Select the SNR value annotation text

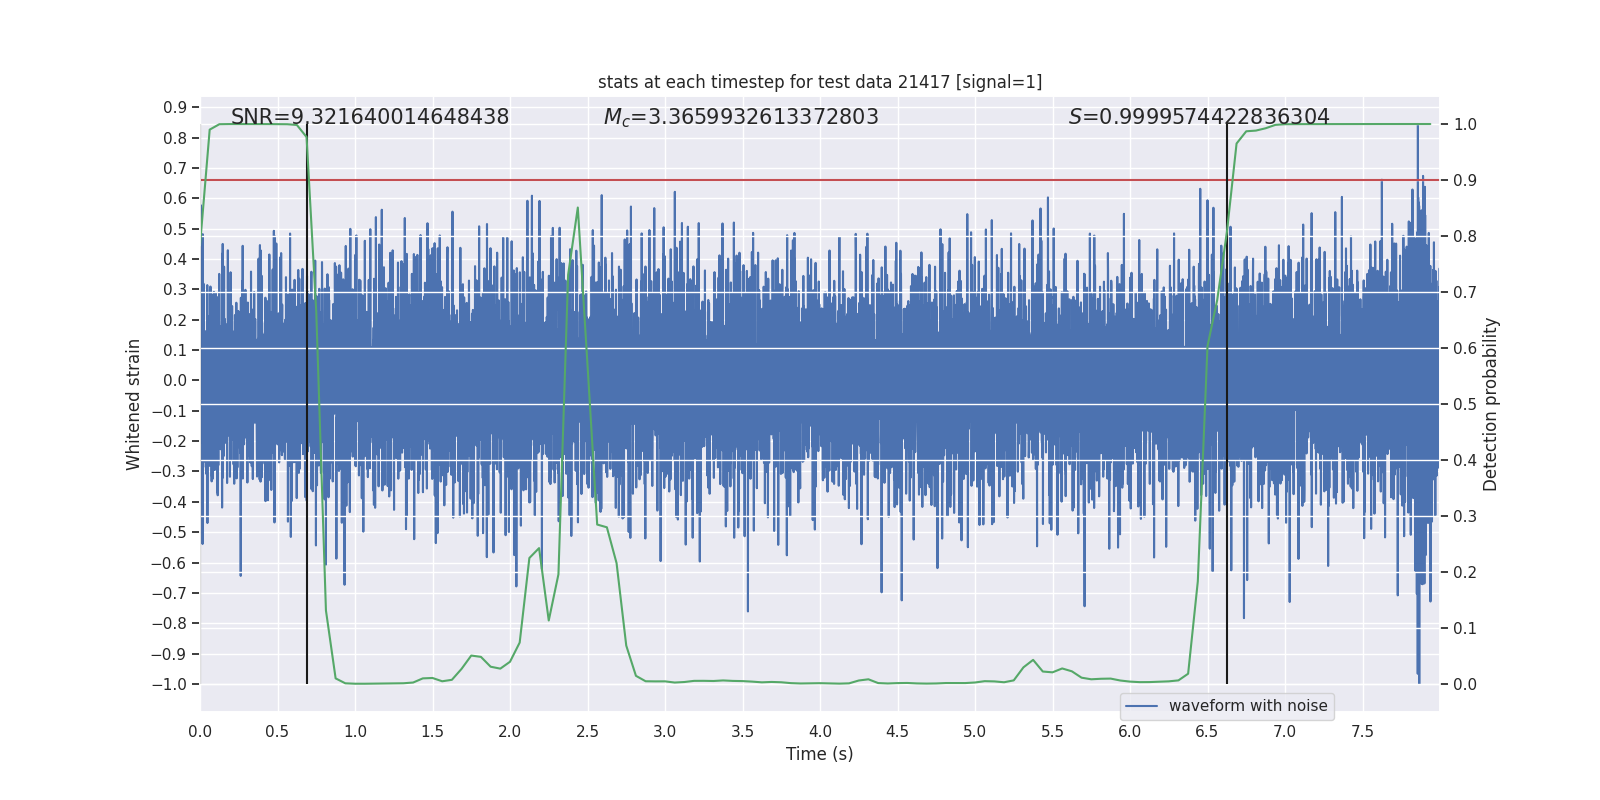(370, 117)
